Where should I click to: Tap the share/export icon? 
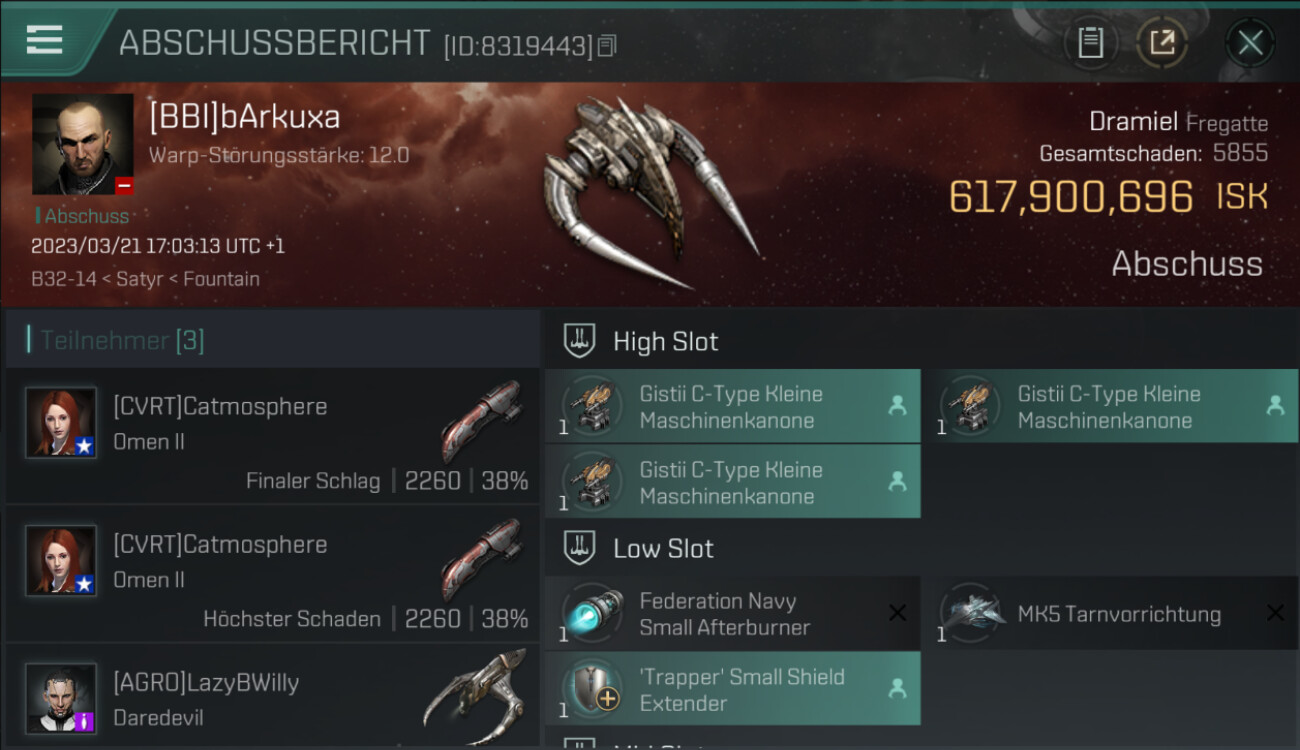[1162, 42]
